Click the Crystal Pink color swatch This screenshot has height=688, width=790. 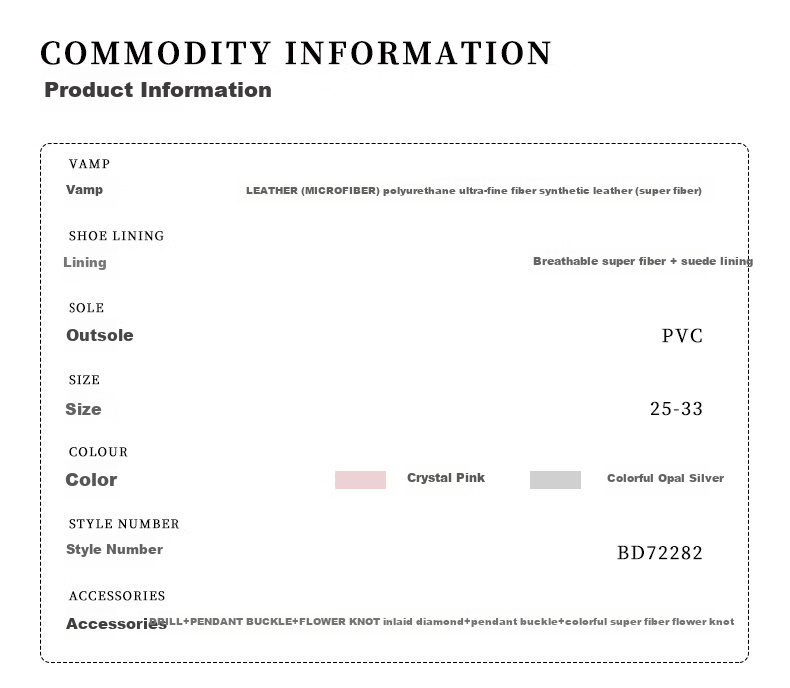[x=360, y=479]
